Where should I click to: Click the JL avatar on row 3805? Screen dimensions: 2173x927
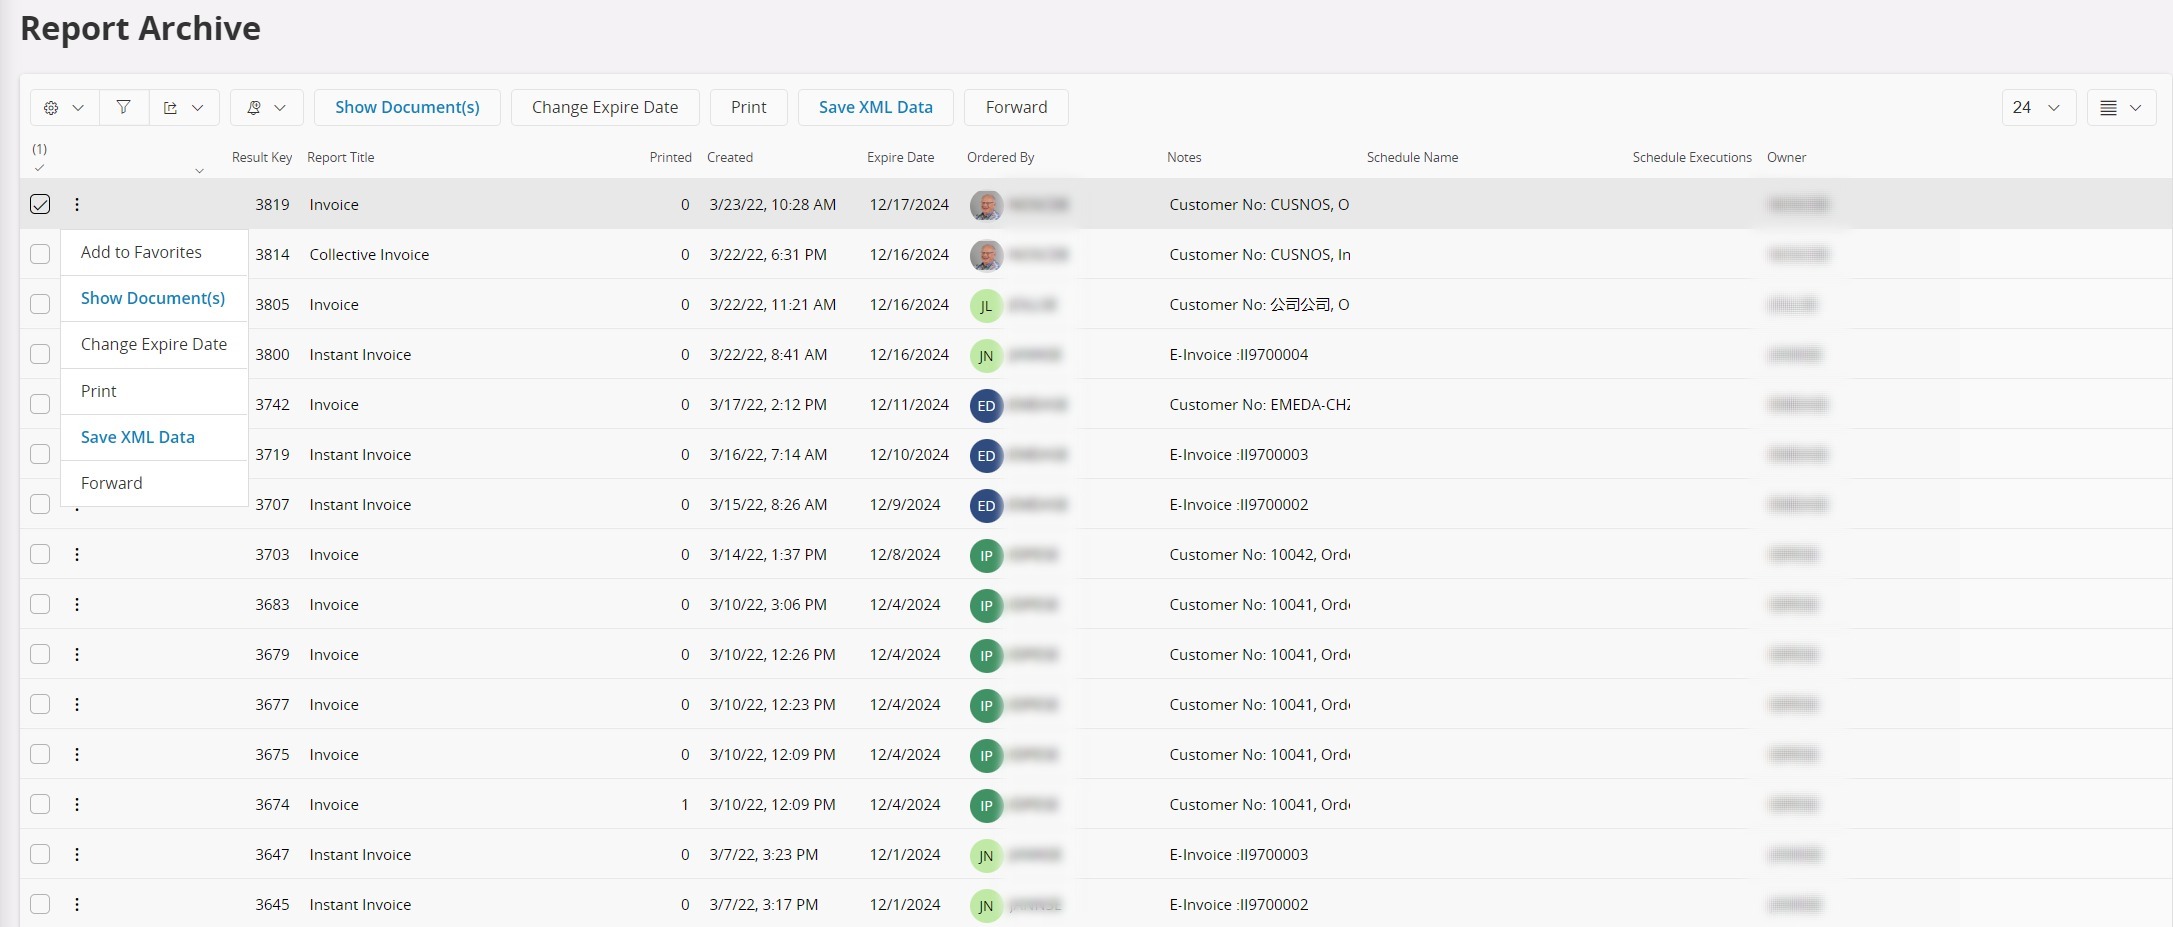985,305
